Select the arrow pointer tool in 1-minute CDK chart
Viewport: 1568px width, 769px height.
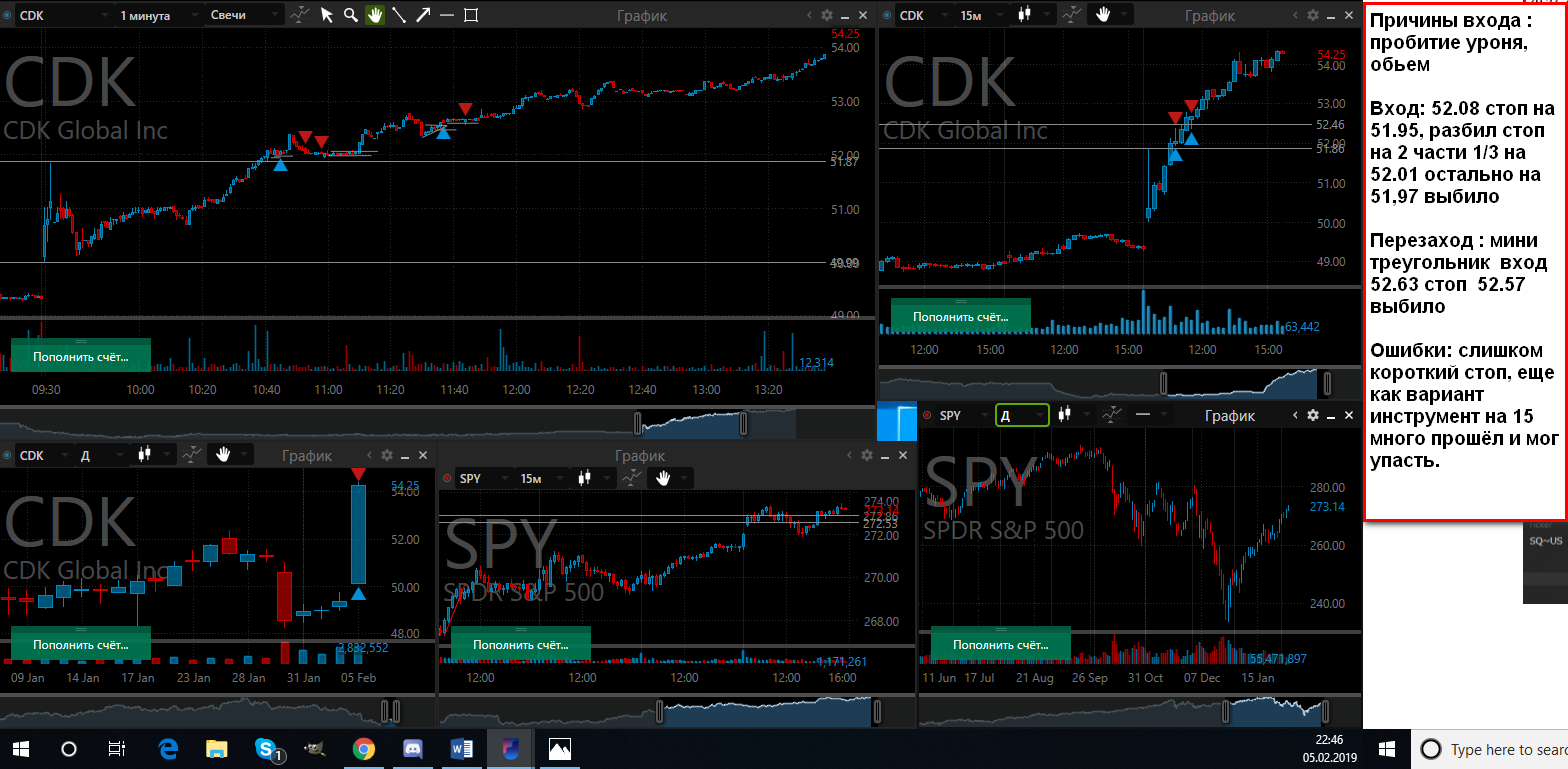coord(326,15)
